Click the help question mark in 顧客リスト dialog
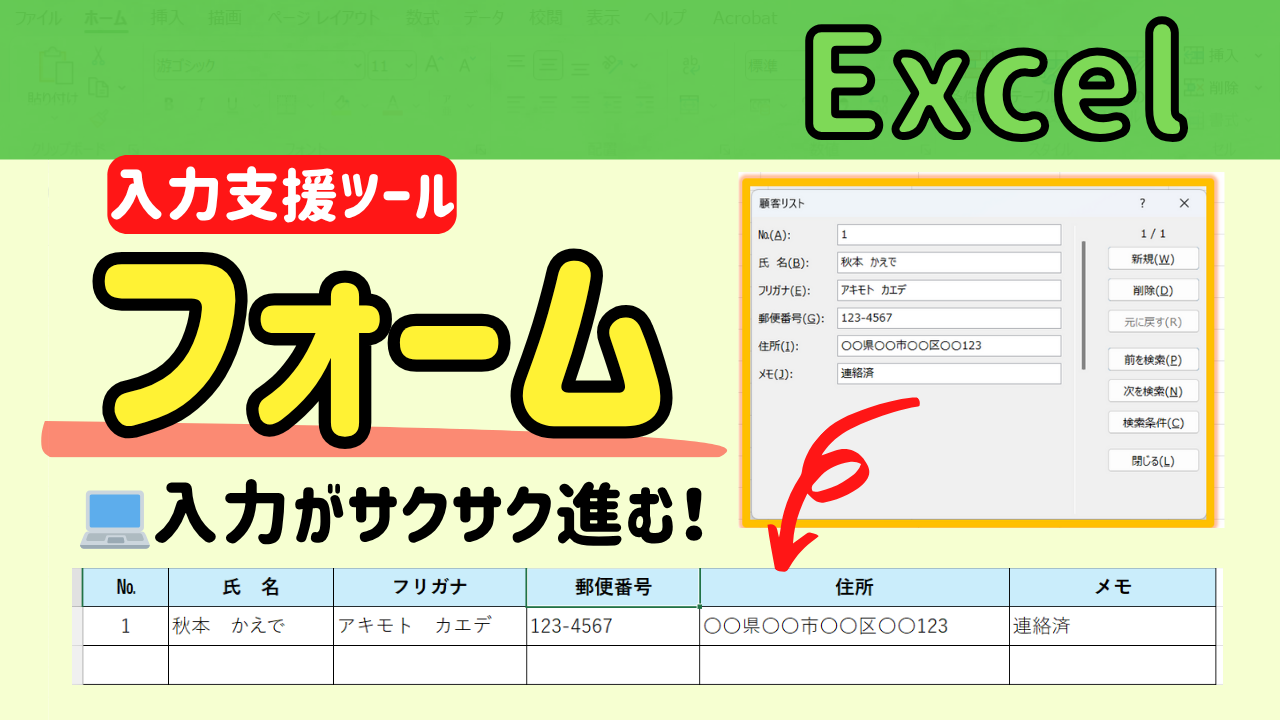The height and width of the screenshot is (720, 1280). (x=1143, y=203)
